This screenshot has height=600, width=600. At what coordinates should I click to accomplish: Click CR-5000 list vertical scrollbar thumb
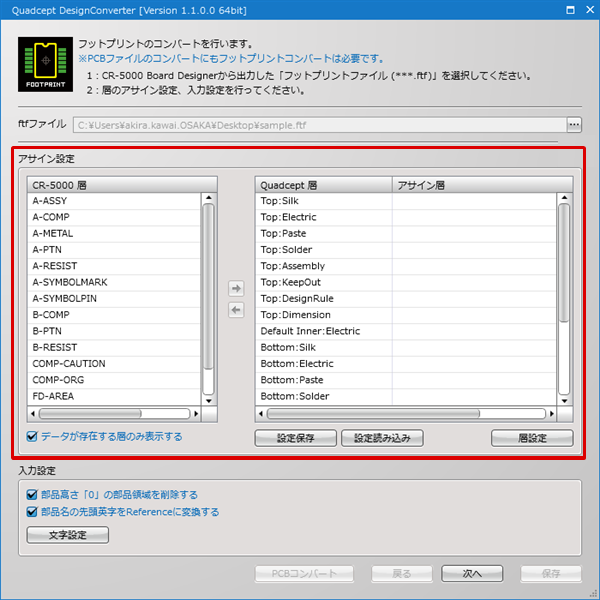(209, 287)
